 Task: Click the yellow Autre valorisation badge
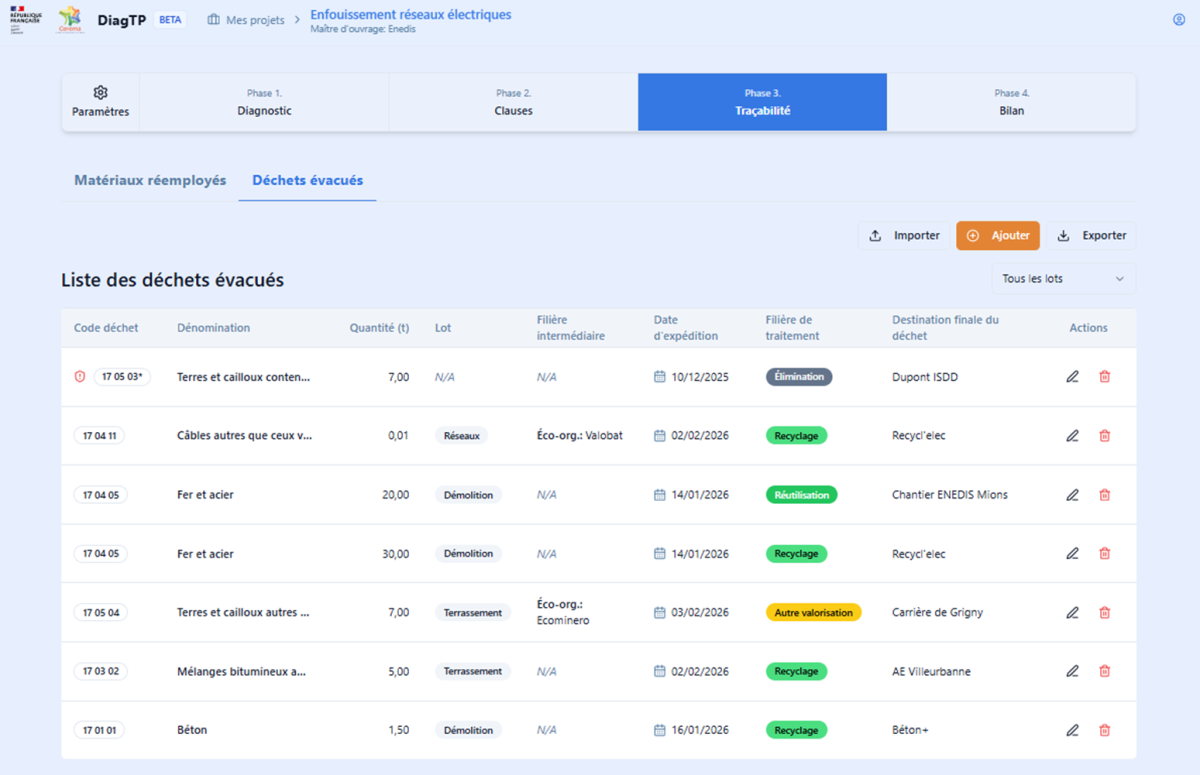coord(813,612)
